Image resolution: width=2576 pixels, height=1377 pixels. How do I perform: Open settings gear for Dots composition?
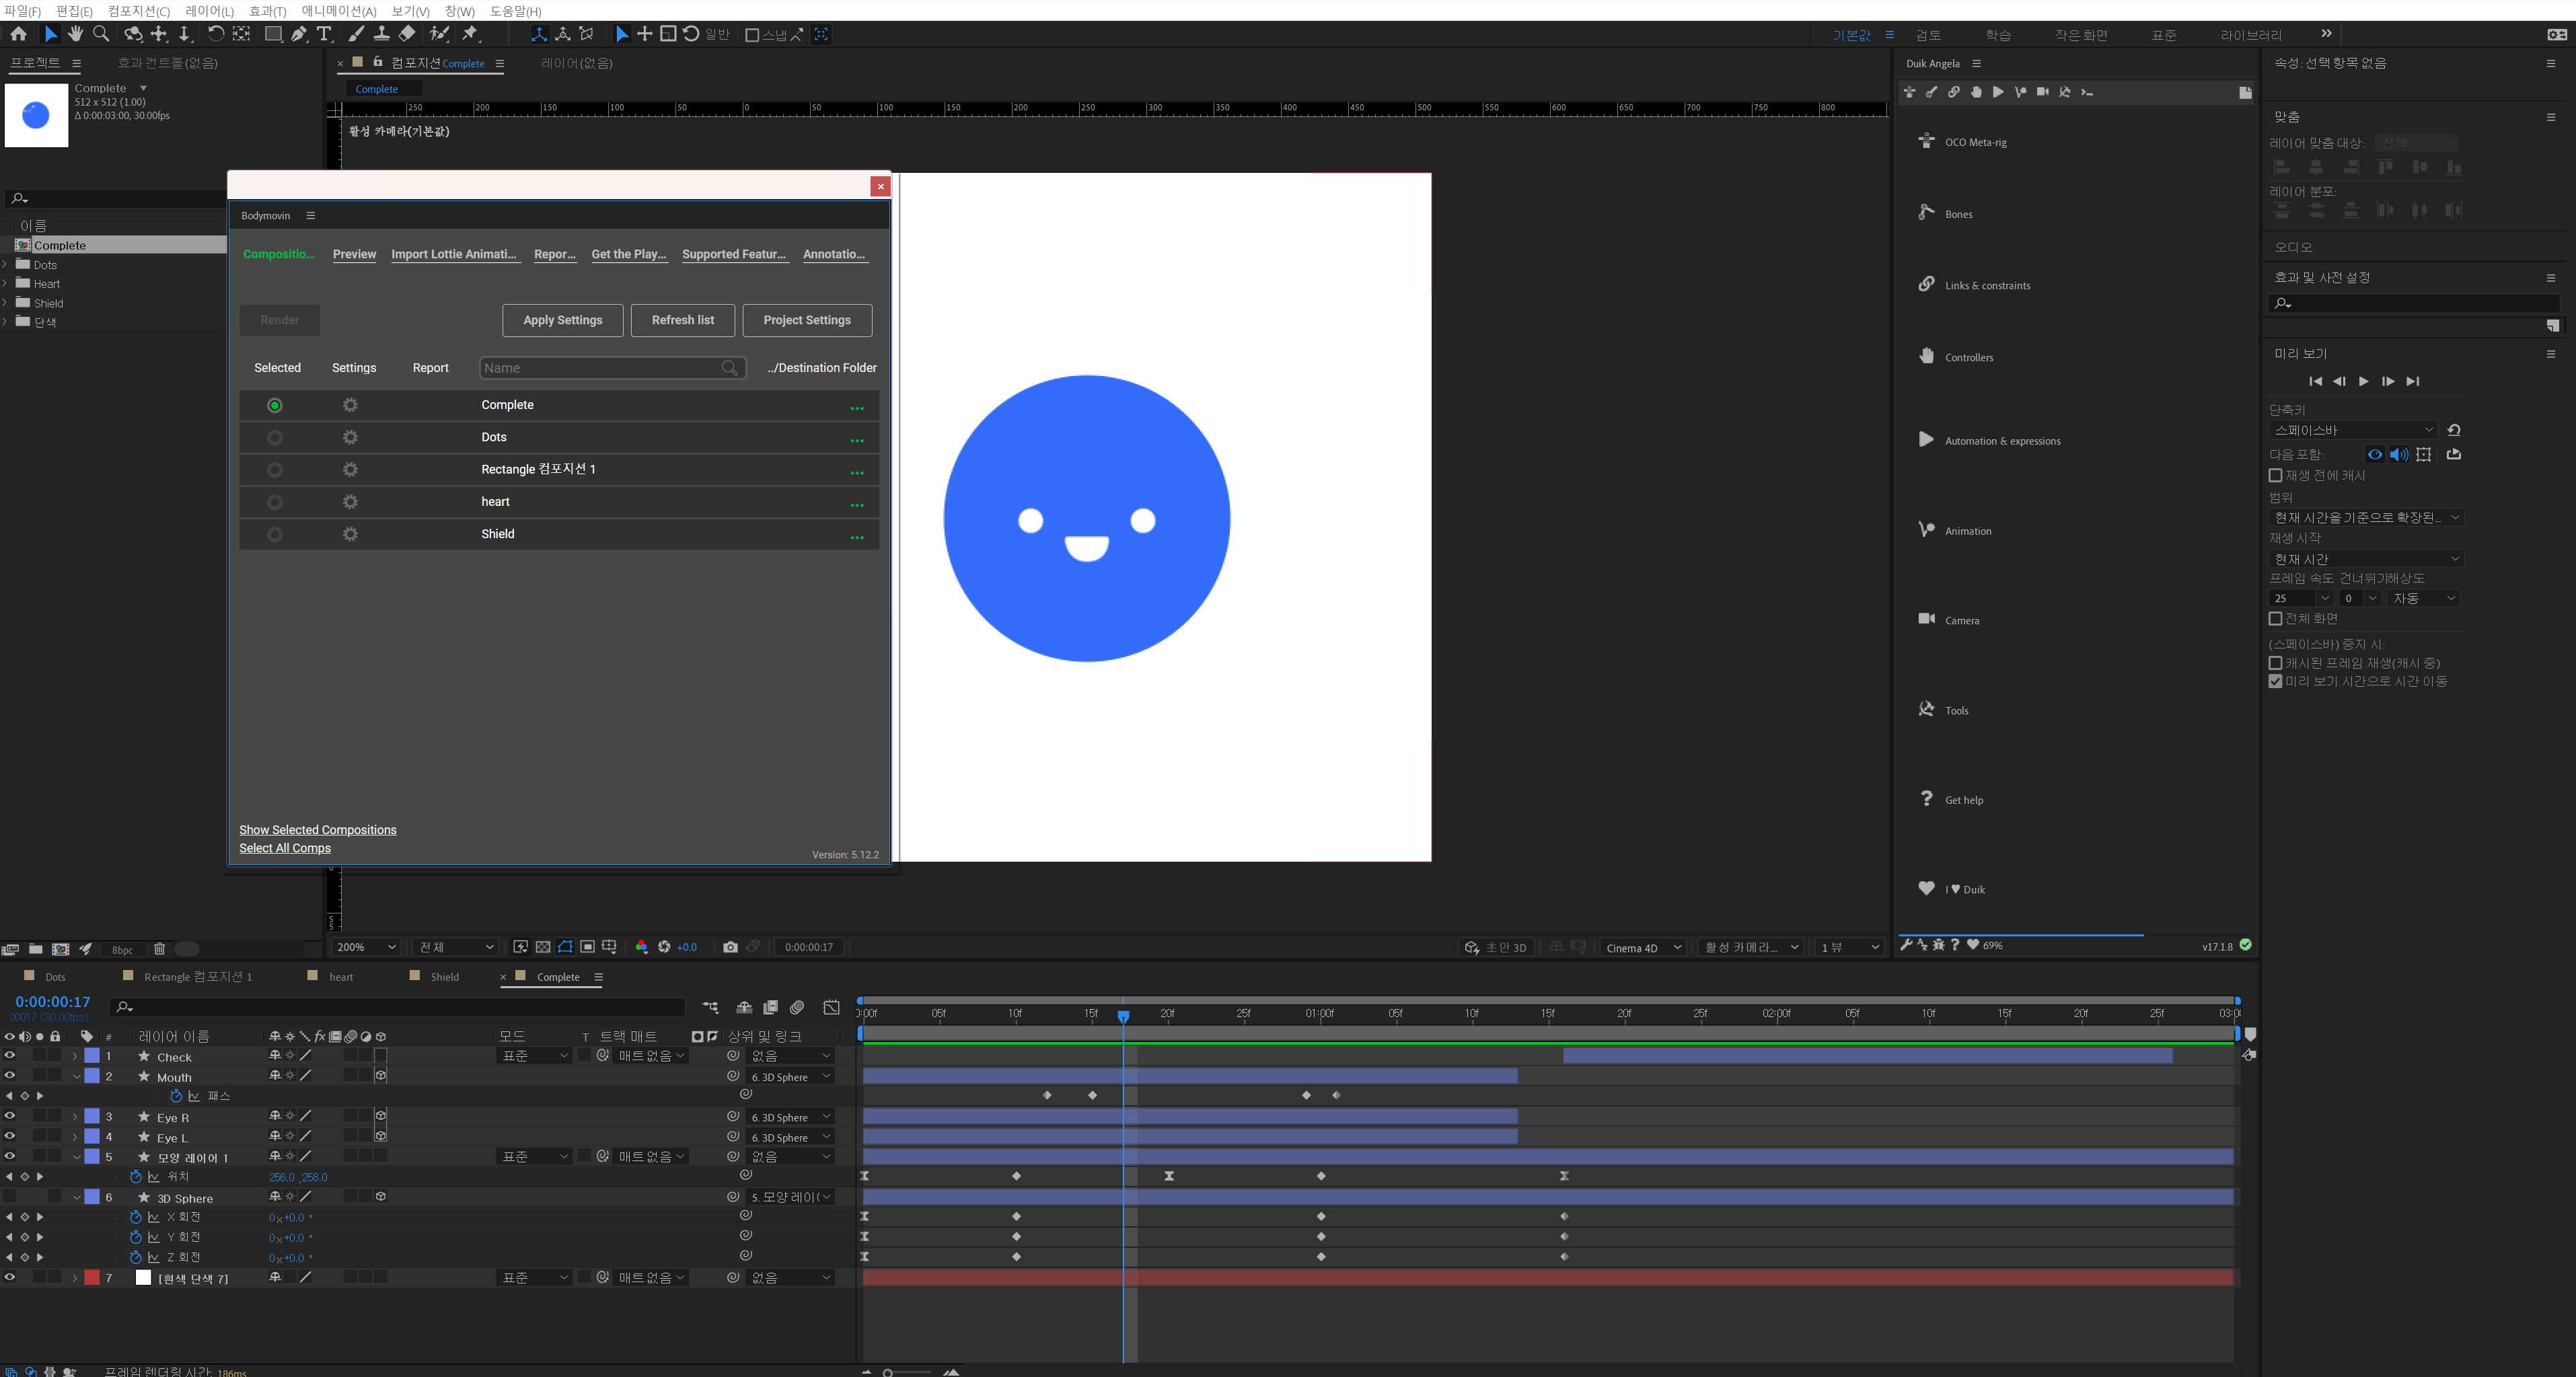pos(350,437)
